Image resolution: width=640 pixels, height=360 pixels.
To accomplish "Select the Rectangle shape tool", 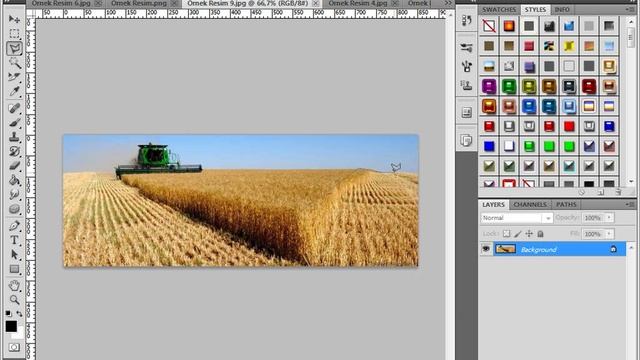I will [14, 269].
